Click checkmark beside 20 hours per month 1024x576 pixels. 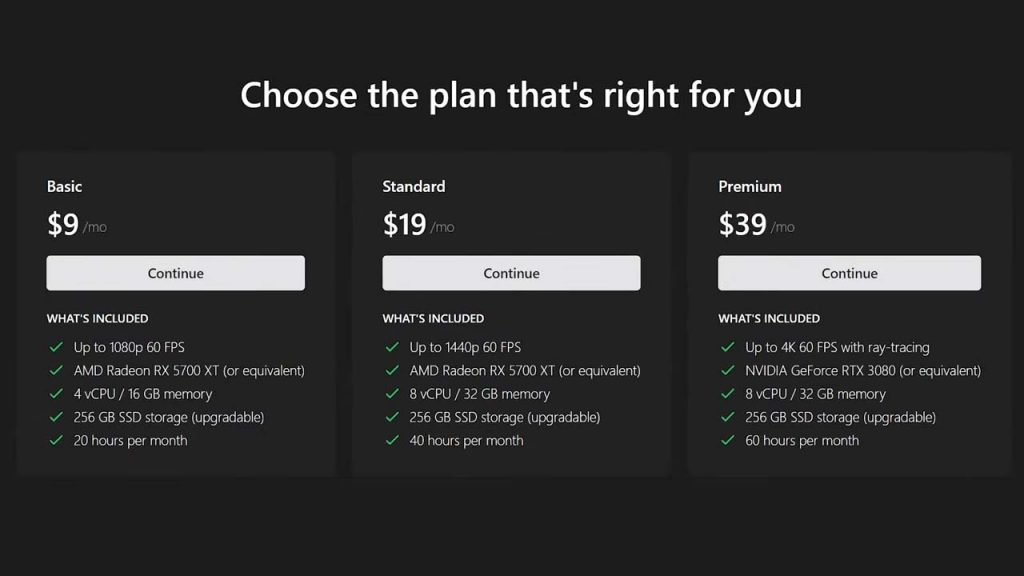(56, 440)
